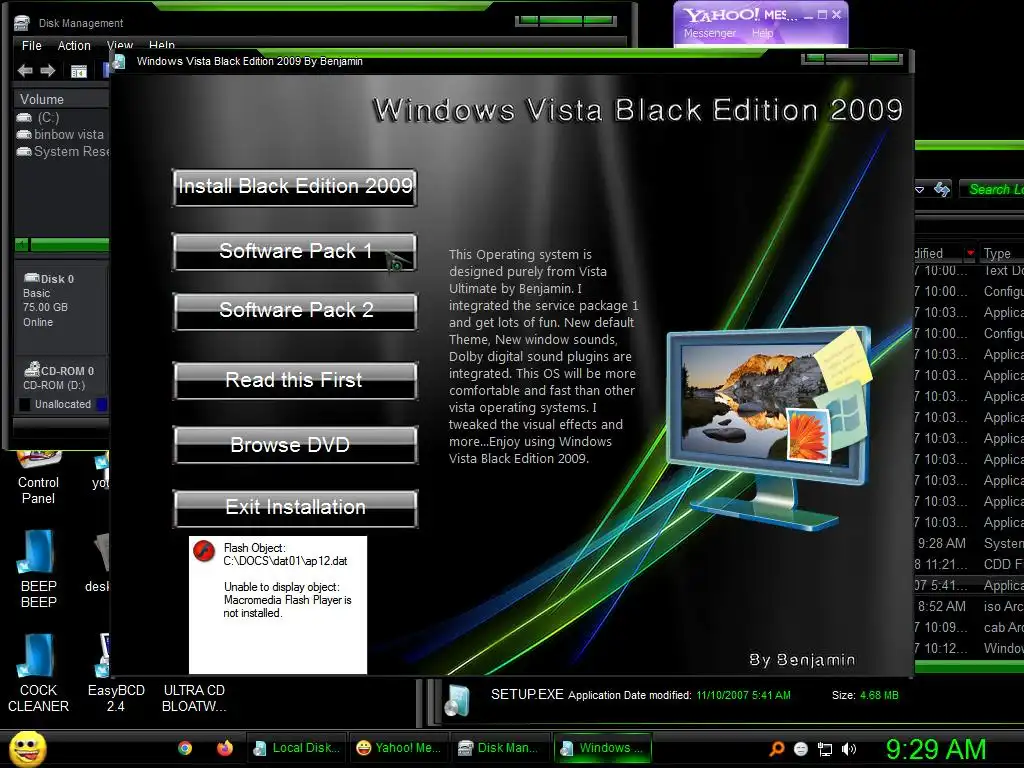Sort by the Type column header
The image size is (1024, 768).
coord(1000,253)
